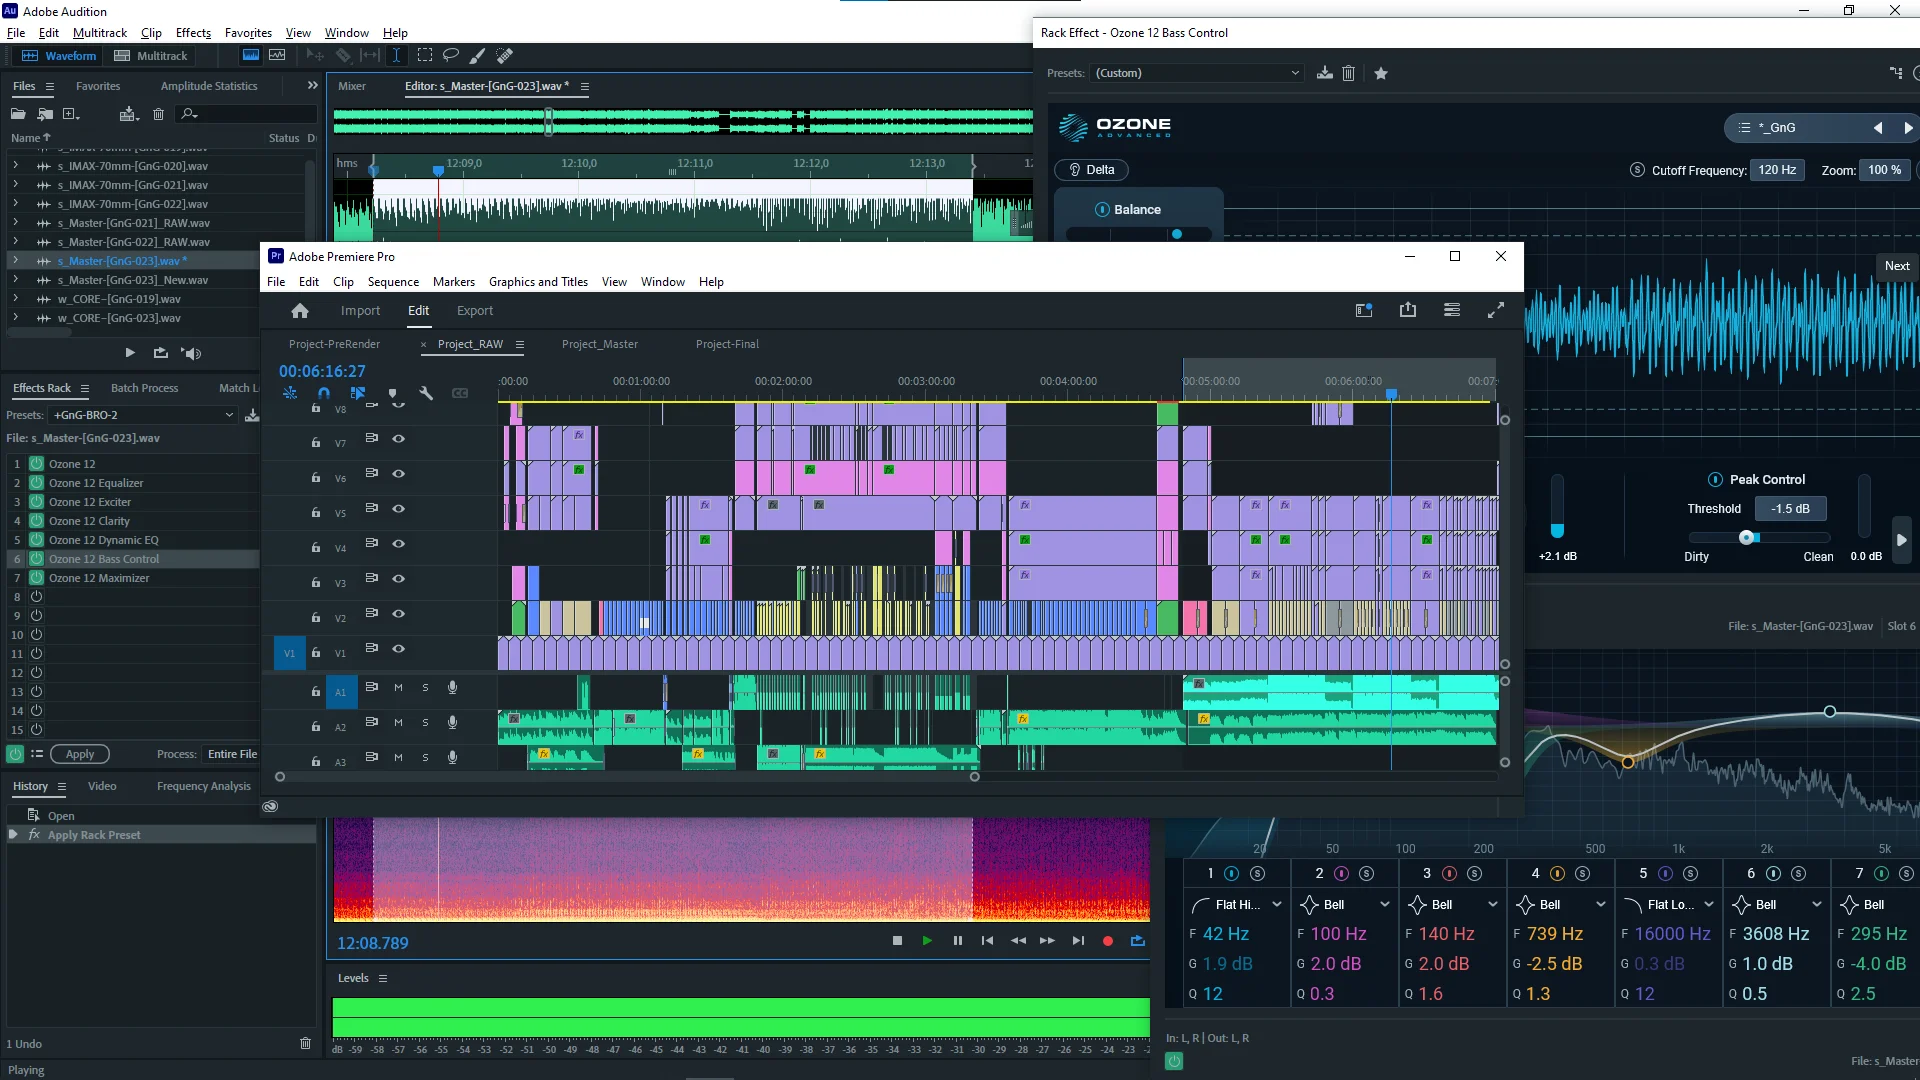
Task: Open the Rack Effect (Custom) presets dropdown
Action: [1197, 73]
